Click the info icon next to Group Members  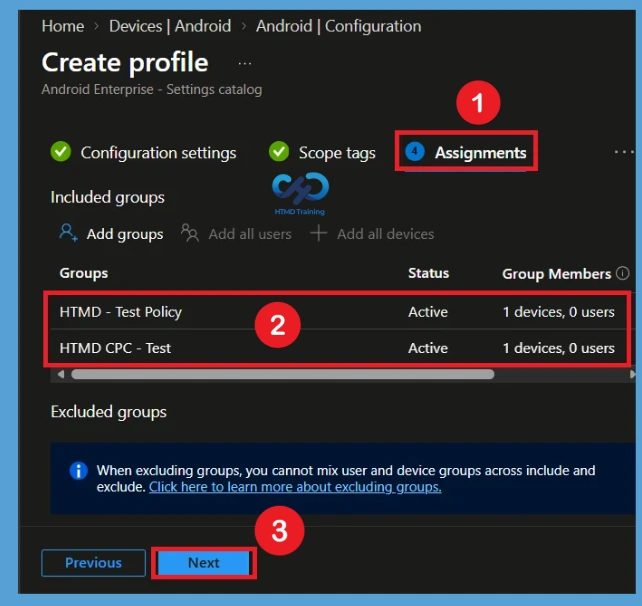[622, 273]
